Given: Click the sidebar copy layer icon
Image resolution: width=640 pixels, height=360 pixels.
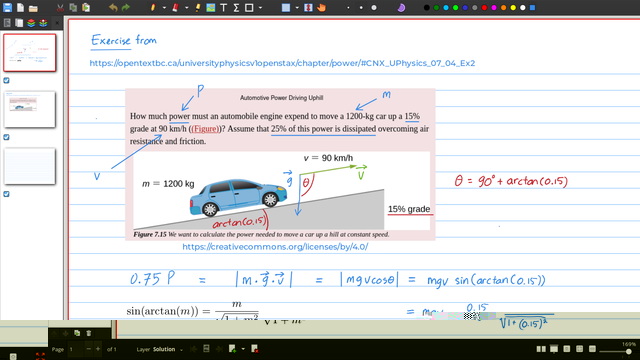Looking at the screenshot, I should click(77, 333).
